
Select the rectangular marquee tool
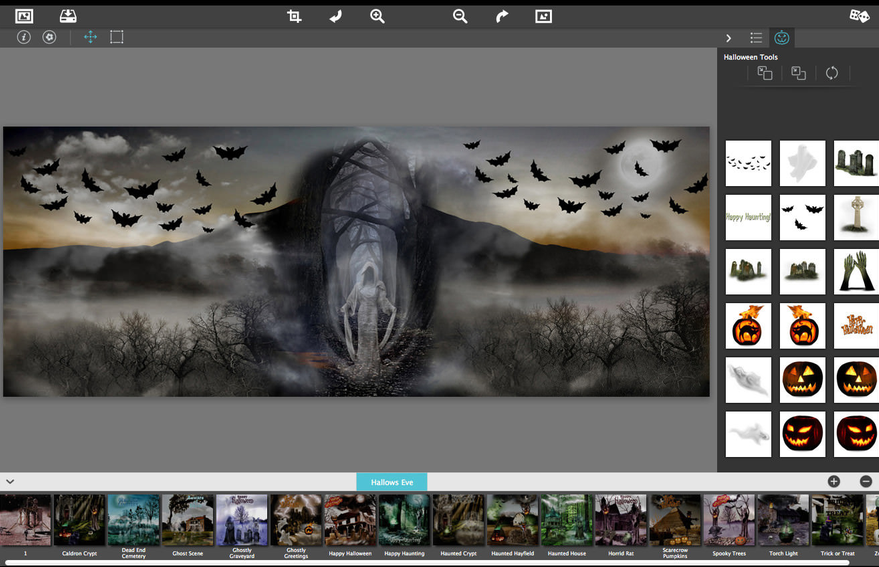(x=117, y=38)
